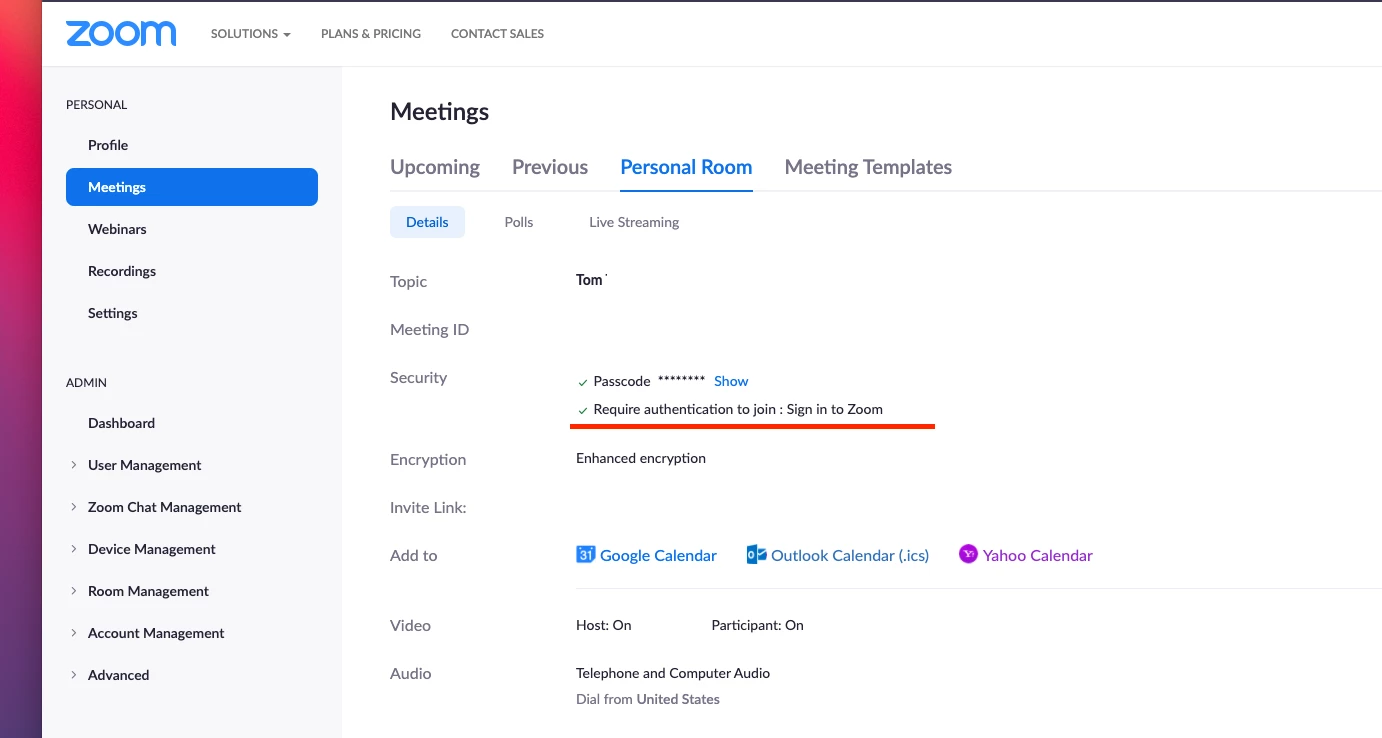Select Meetings in the sidebar
The width and height of the screenshot is (1382, 738).
(x=192, y=187)
